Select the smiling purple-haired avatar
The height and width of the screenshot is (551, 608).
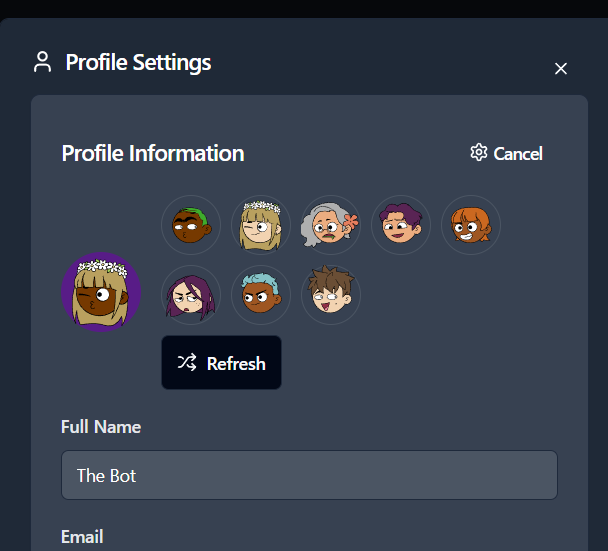(x=401, y=225)
